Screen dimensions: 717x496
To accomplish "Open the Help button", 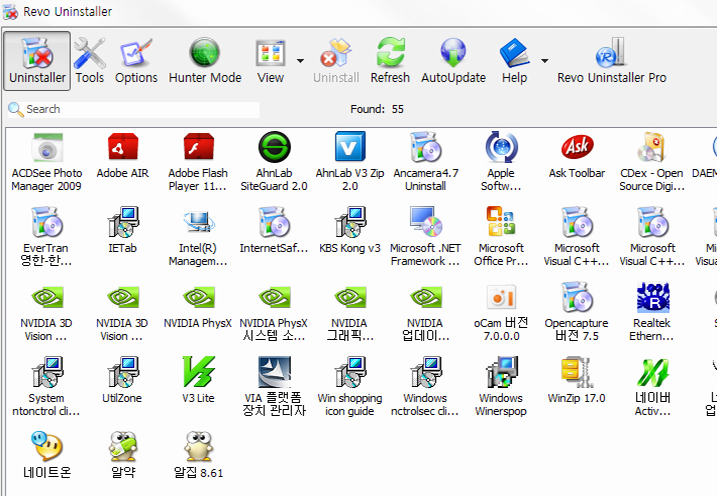I will pyautogui.click(x=514, y=61).
